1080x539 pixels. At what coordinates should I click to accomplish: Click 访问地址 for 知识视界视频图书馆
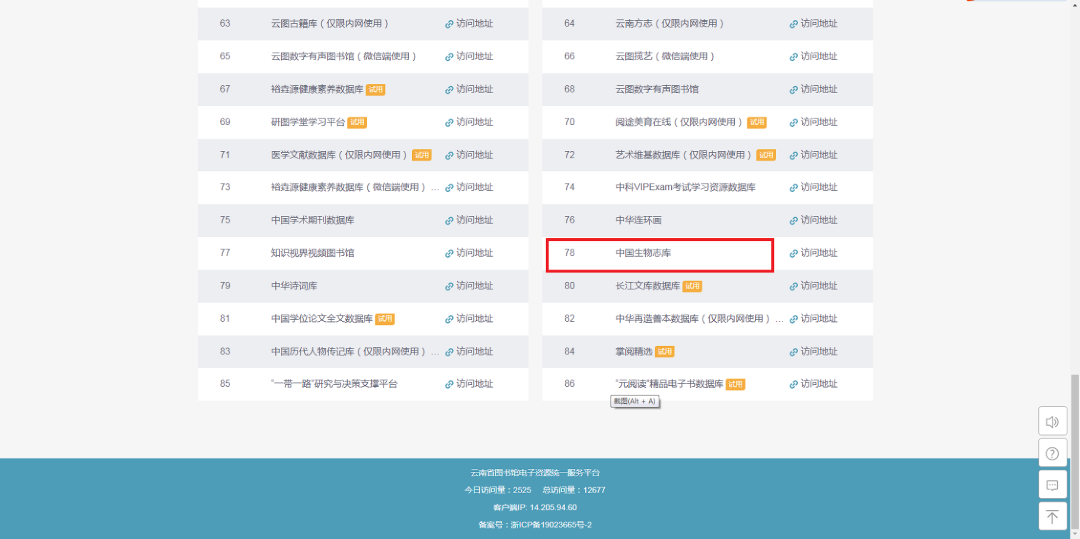[475, 253]
